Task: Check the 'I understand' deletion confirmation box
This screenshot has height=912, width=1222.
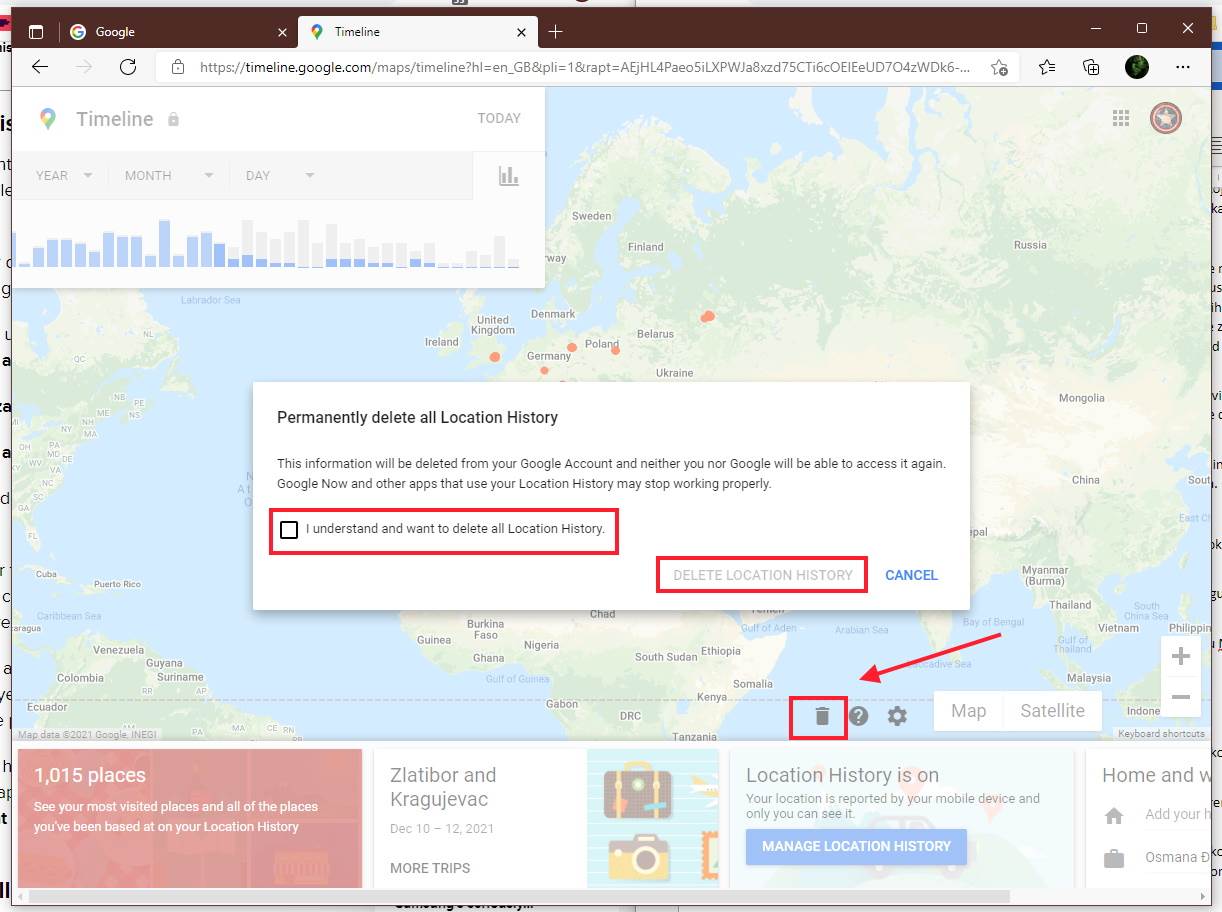Action: tap(289, 530)
